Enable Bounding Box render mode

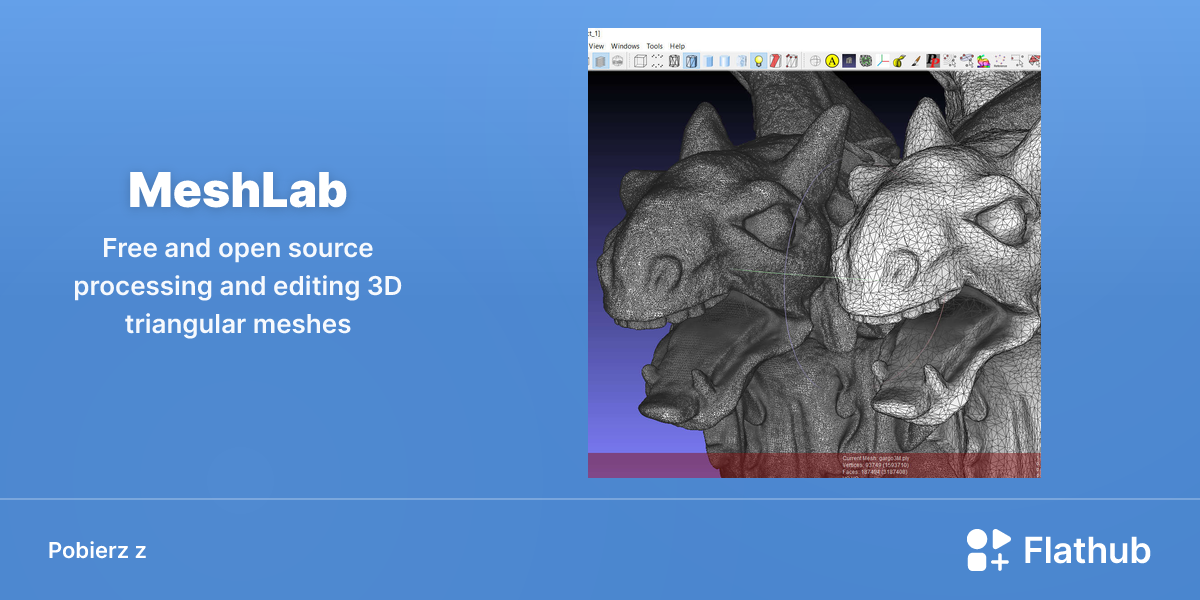click(640, 61)
